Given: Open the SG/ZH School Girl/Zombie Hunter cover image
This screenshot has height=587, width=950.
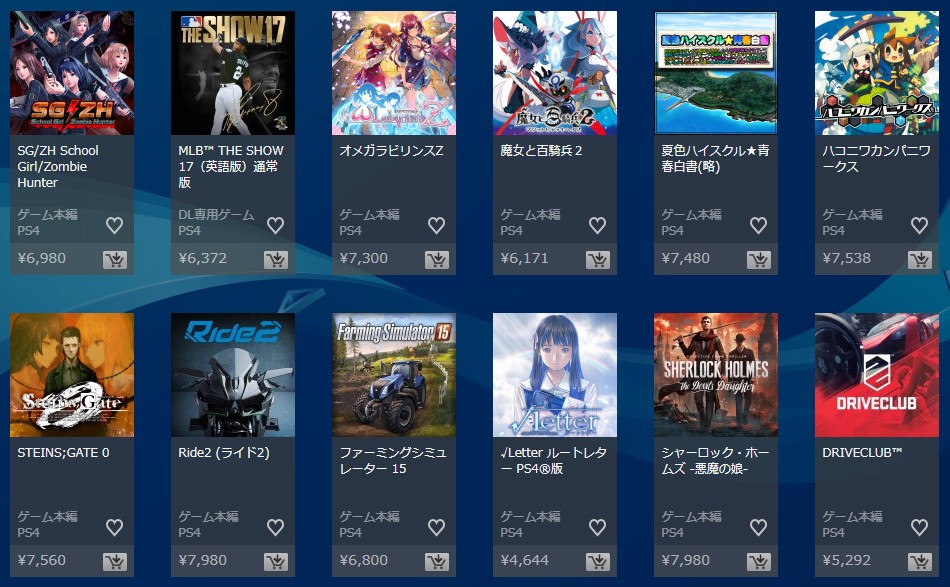Looking at the screenshot, I should 72,73.
